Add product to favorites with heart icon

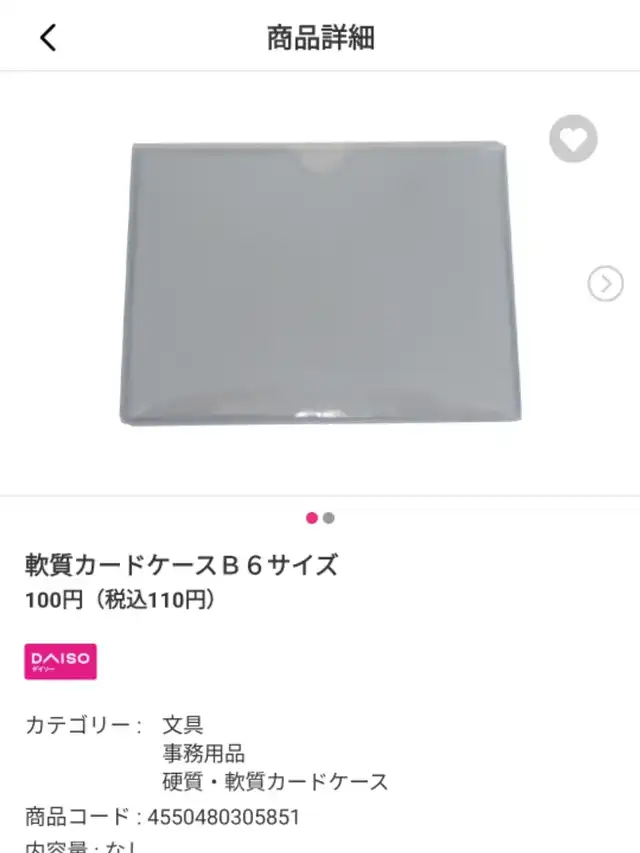[573, 139]
